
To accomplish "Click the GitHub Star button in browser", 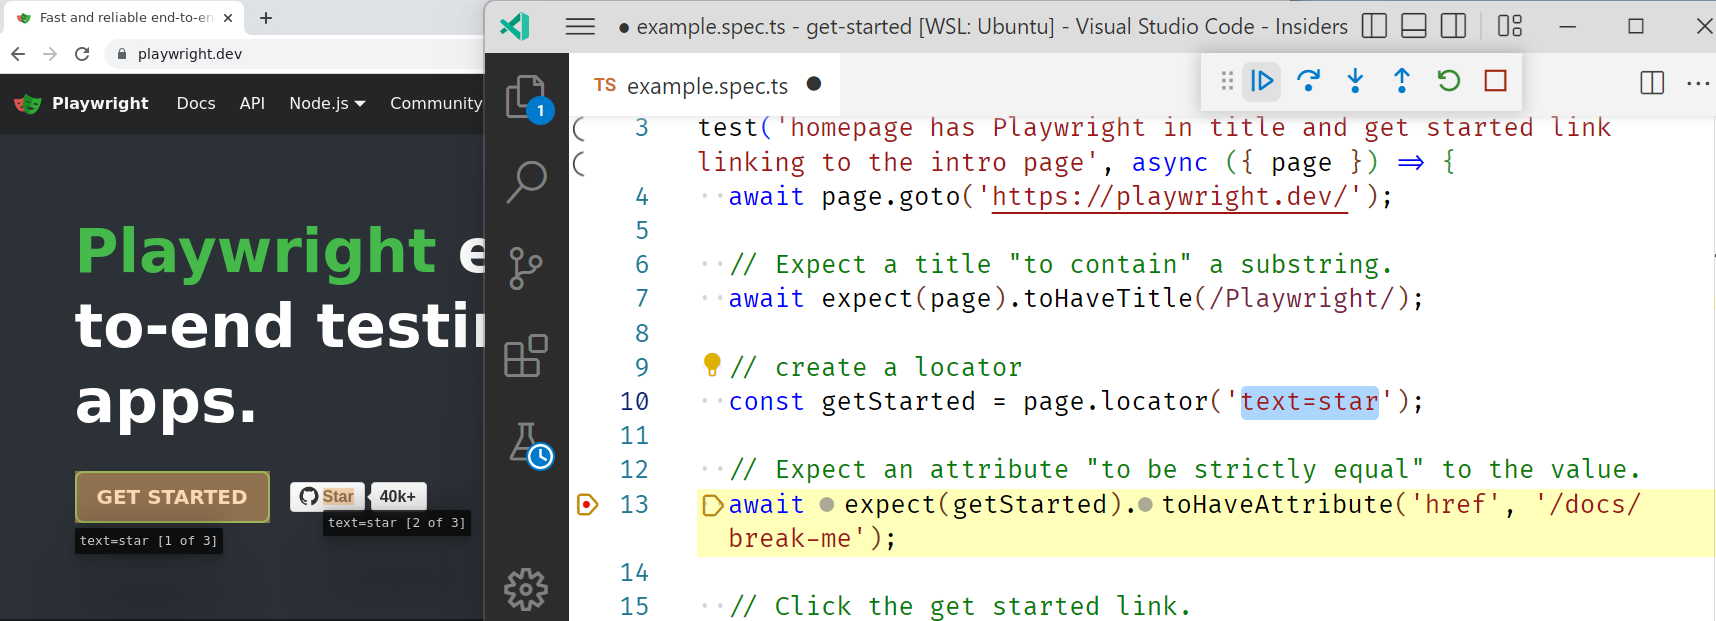I will [x=327, y=496].
